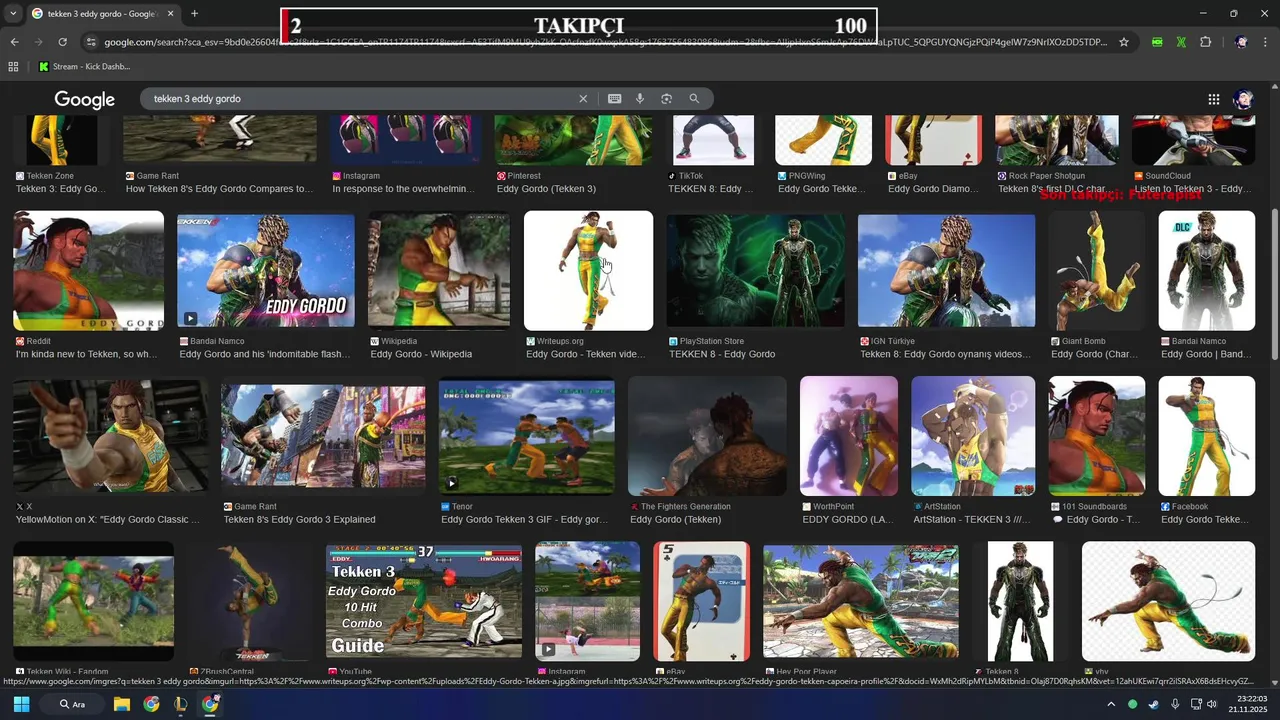The height and width of the screenshot is (720, 1280).
Task: Clear the Google search box text
Action: [x=583, y=99]
